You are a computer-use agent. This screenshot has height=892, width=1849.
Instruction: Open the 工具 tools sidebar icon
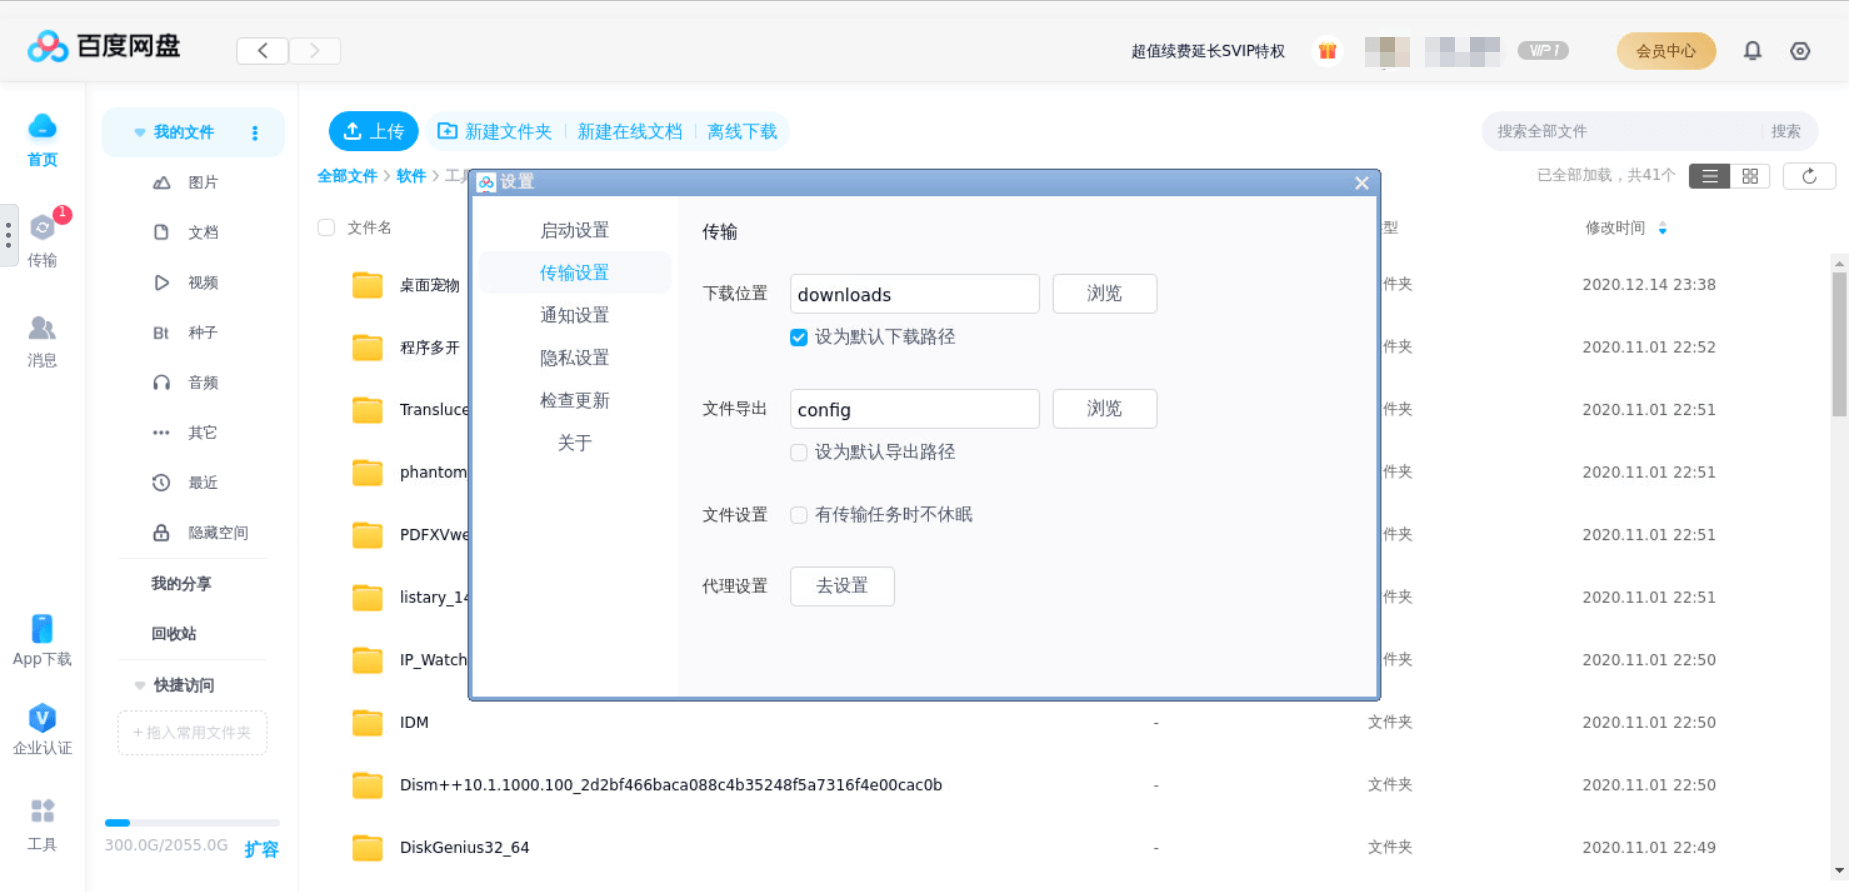click(x=42, y=825)
